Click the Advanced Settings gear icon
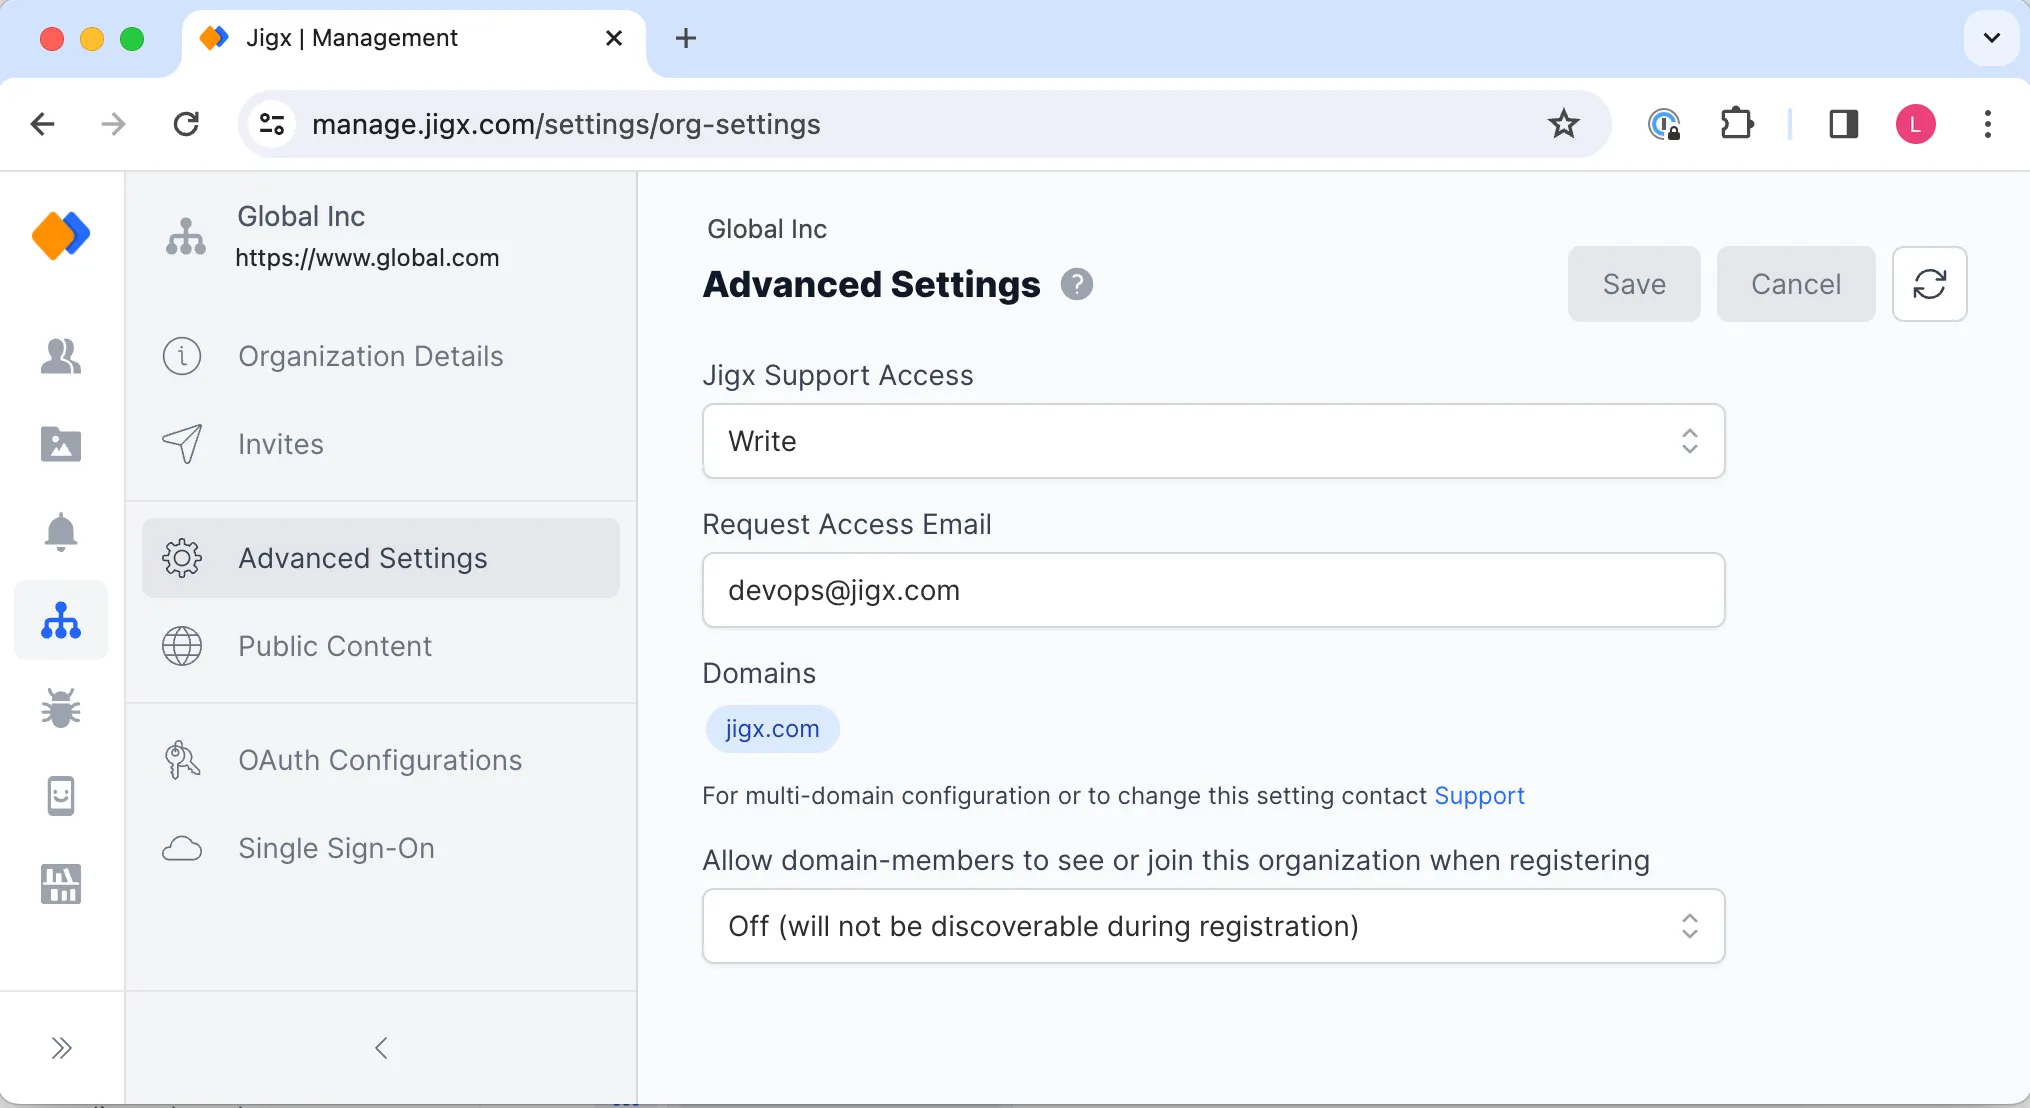 tap(181, 557)
